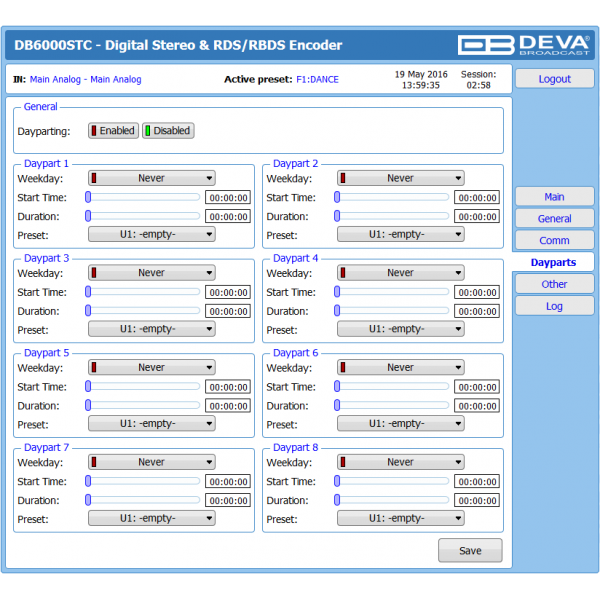Expand Daypart 8 Preset dropdown
Viewport: 600px width, 600px height.
(401, 518)
